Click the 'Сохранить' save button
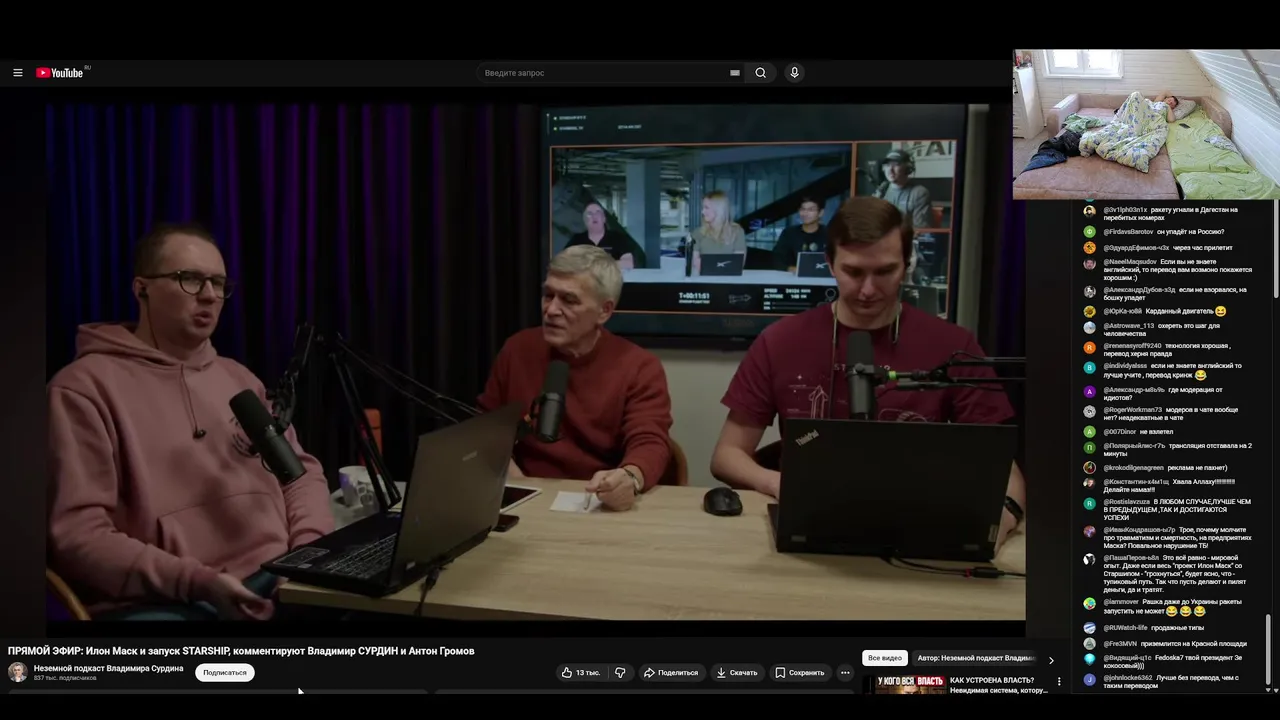This screenshot has width=1280, height=720. 800,673
